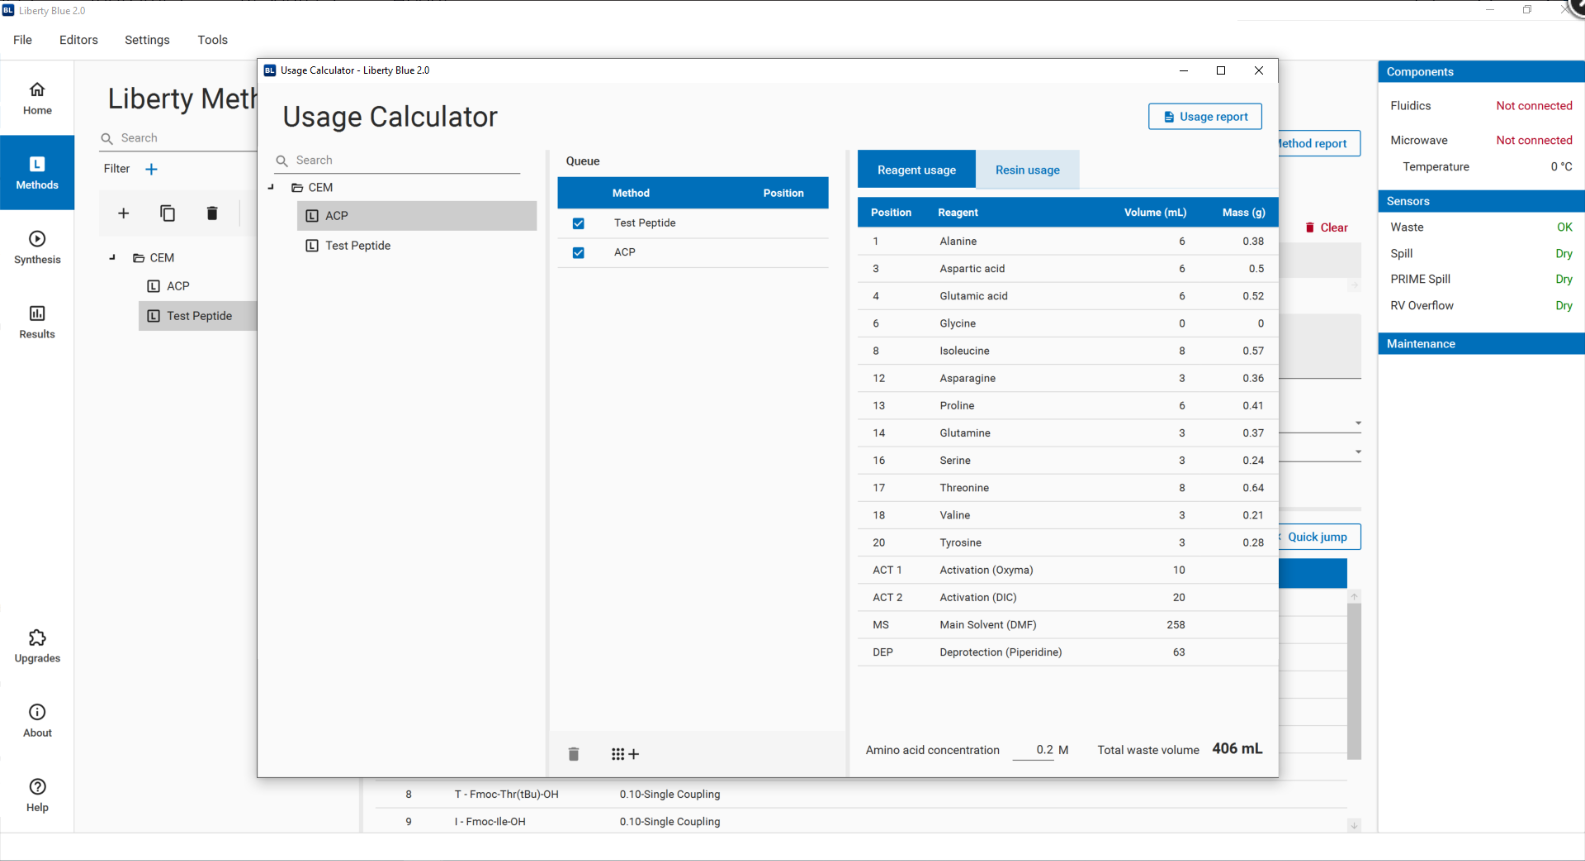
Task: Click Deprotection (Piperidine) row
Action: [1068, 652]
